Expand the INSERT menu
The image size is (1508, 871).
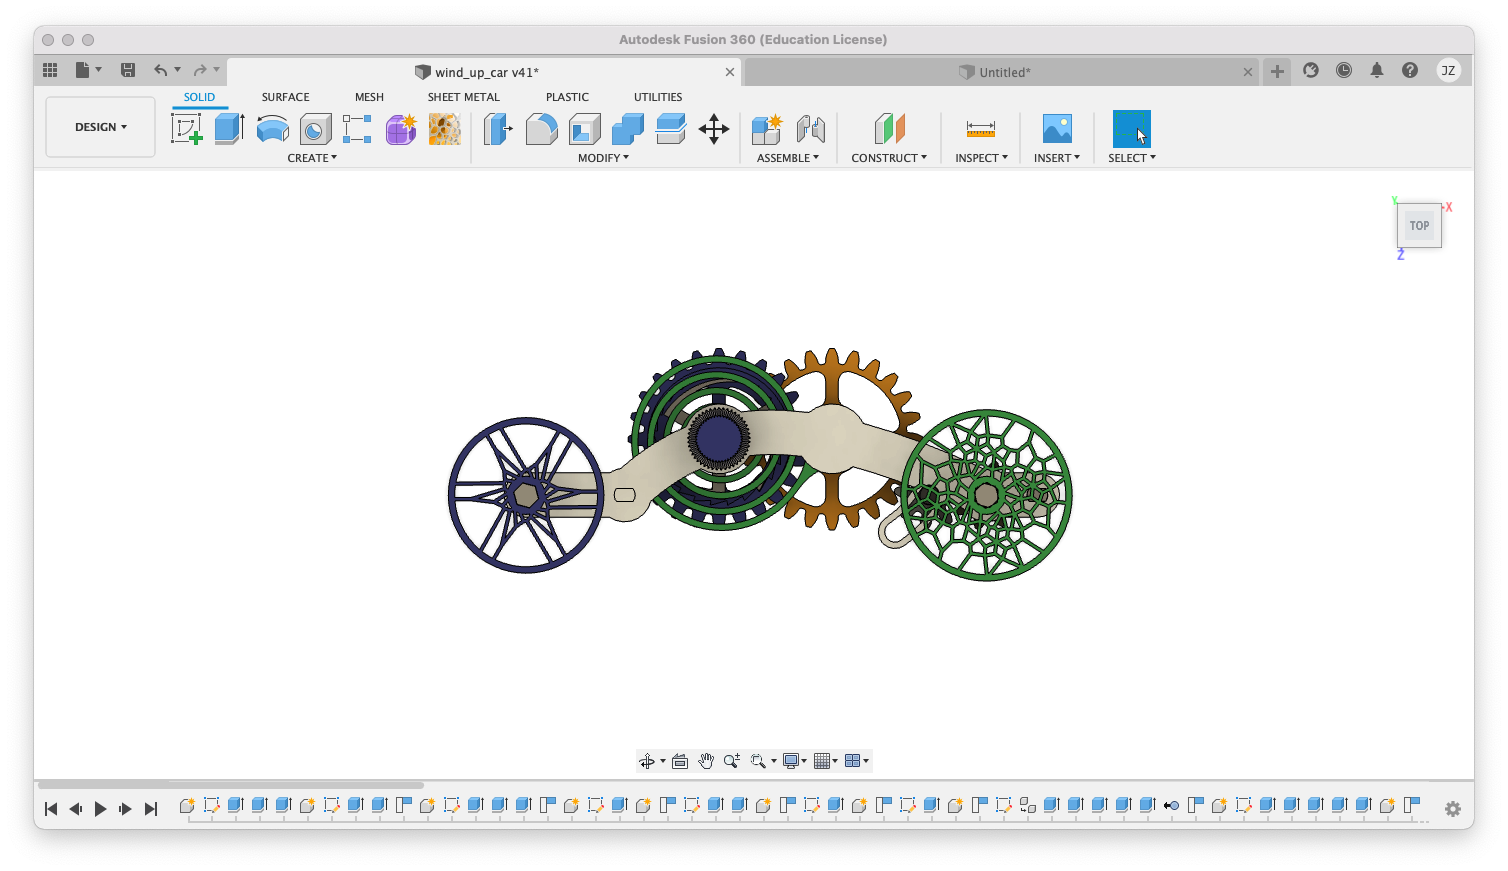click(x=1057, y=158)
